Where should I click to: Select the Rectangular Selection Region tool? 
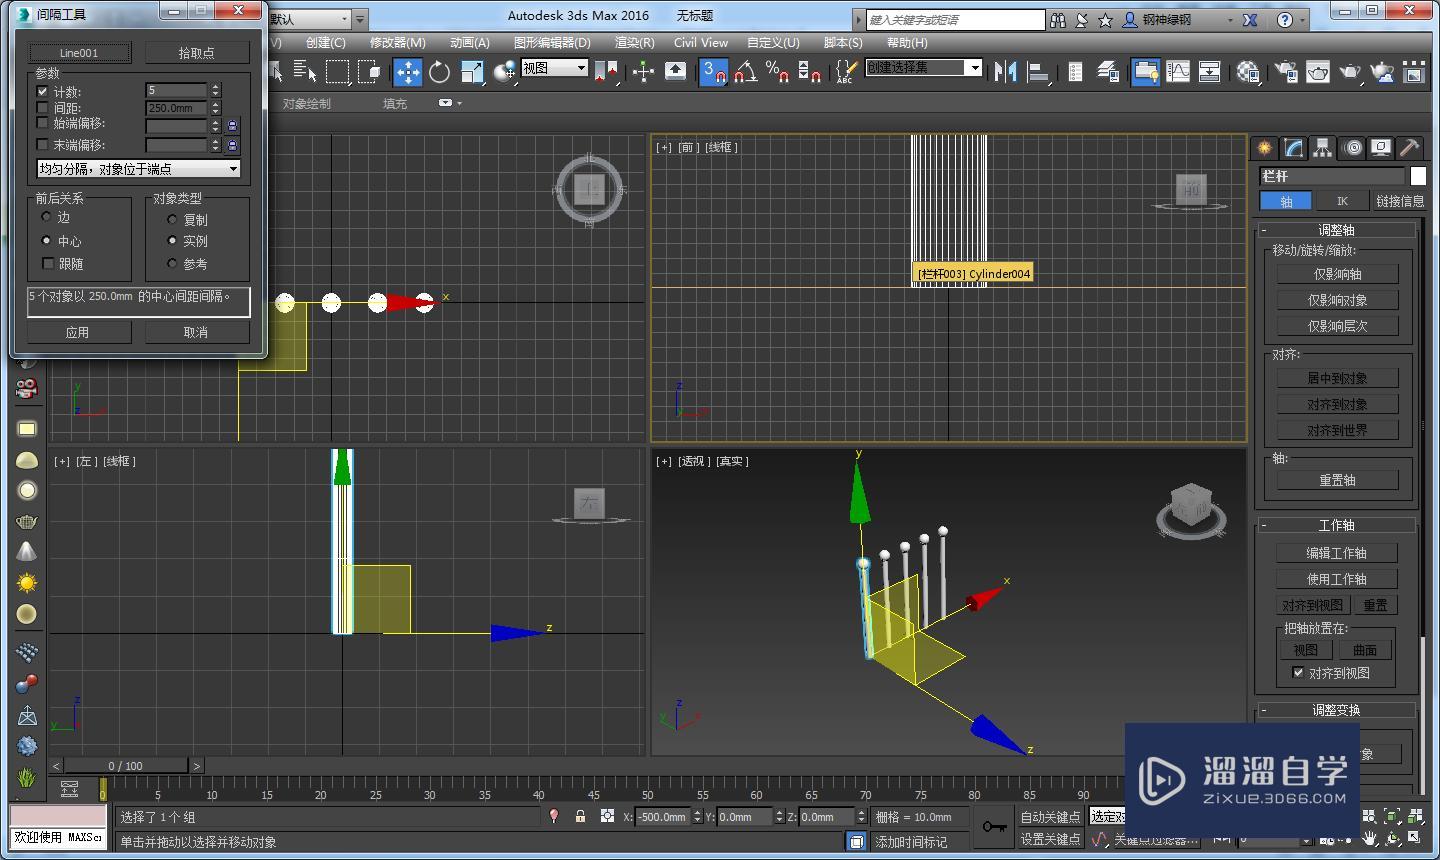(338, 71)
